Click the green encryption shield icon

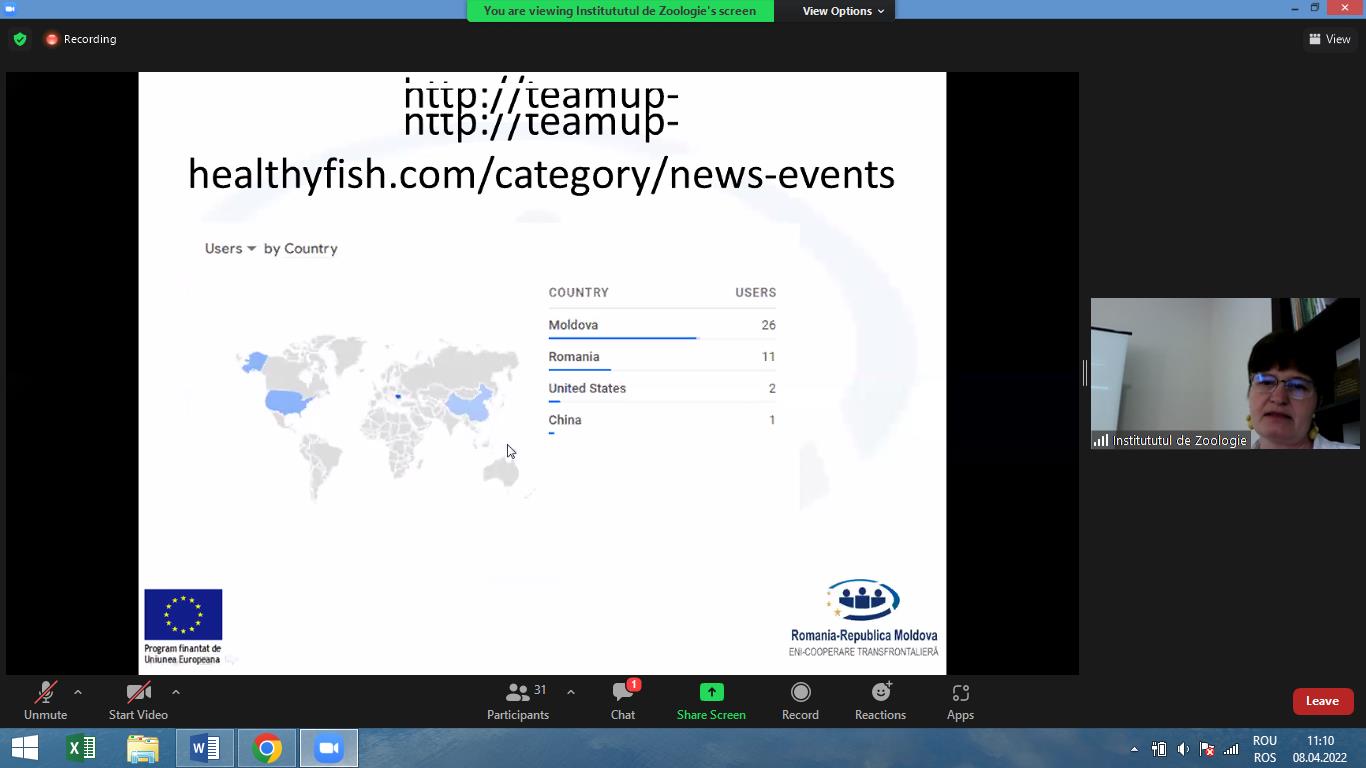(20, 39)
